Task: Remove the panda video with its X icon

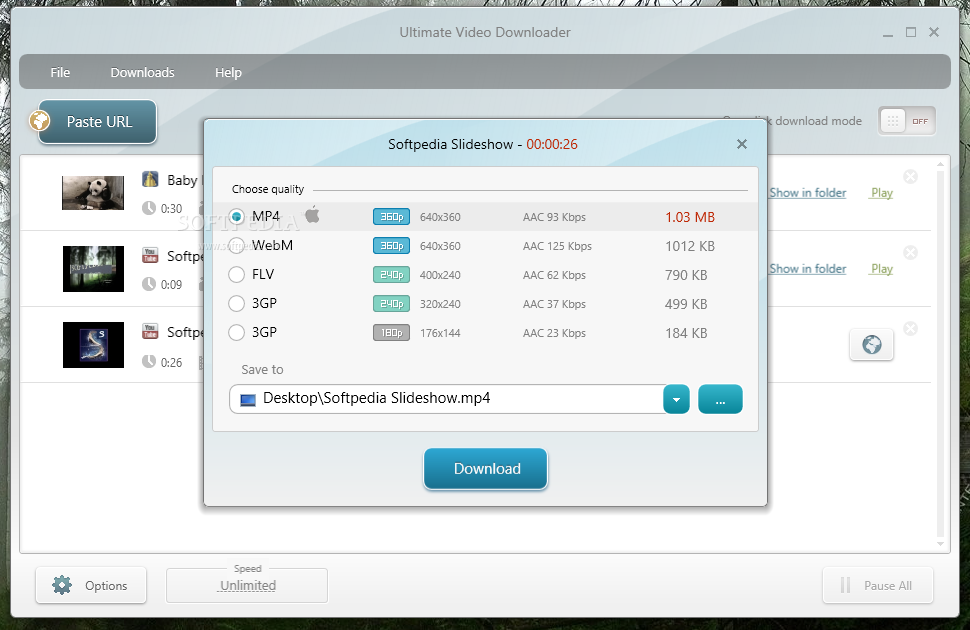Action: coord(910,177)
